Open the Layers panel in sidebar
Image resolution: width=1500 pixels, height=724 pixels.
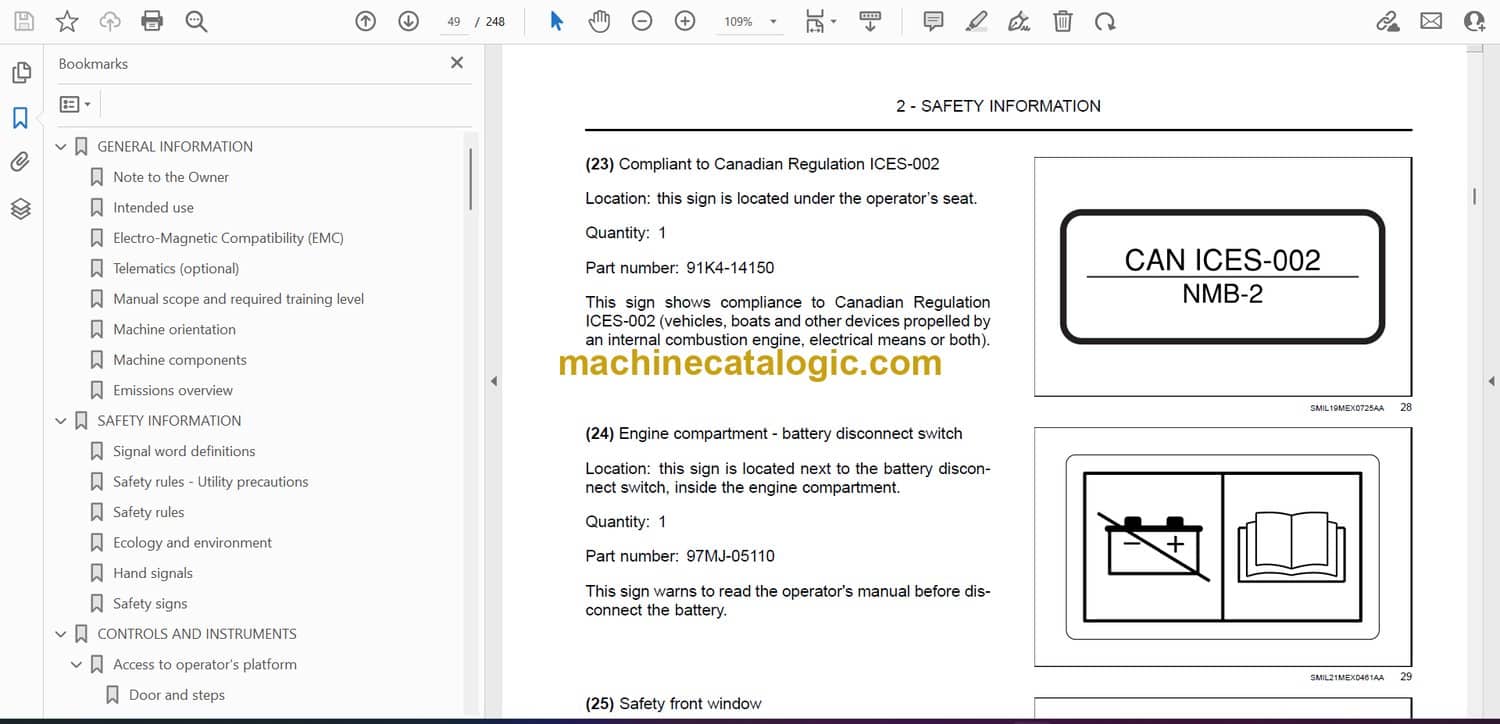(x=20, y=208)
